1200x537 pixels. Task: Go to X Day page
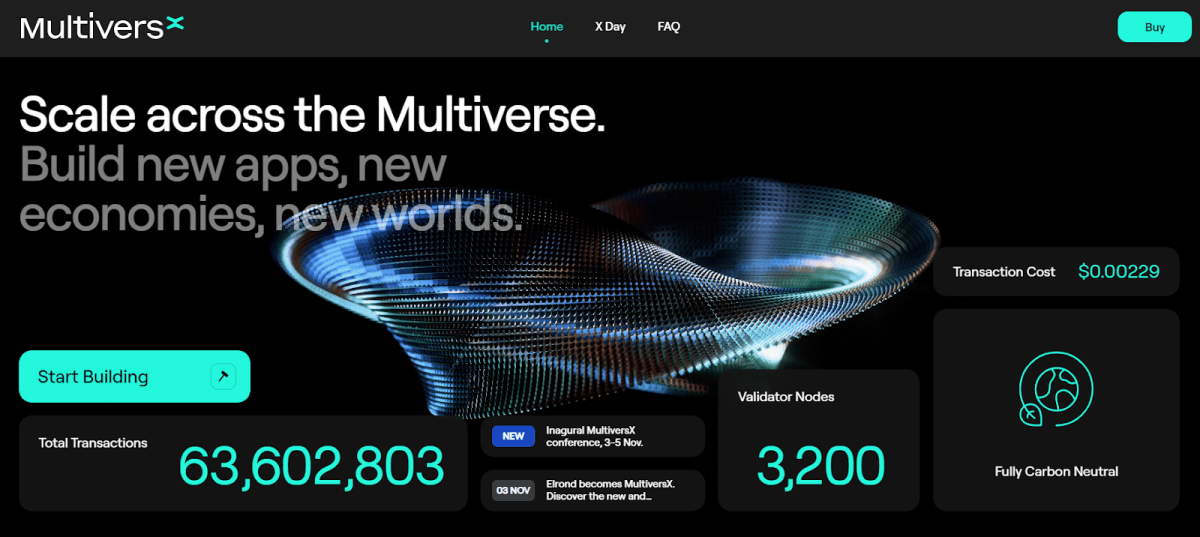[x=610, y=27]
